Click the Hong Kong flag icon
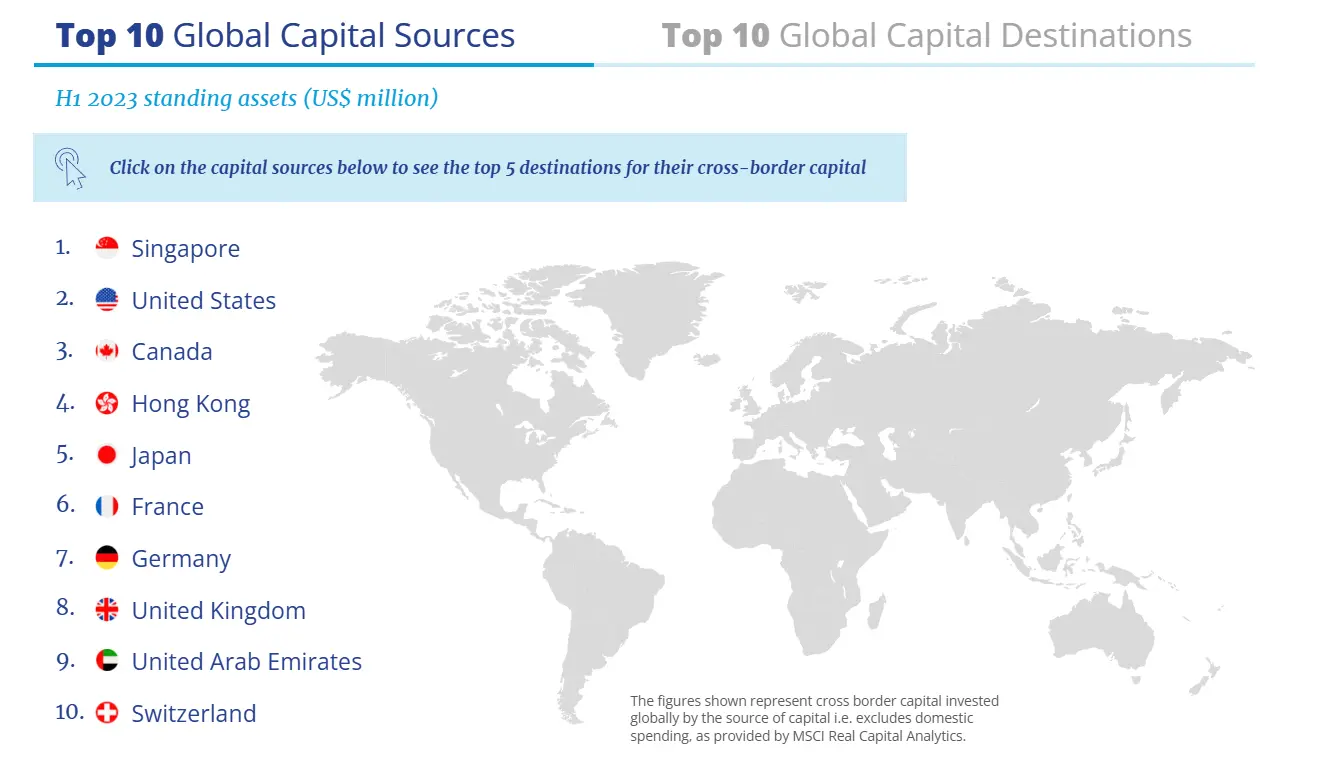The width and height of the screenshot is (1332, 781). pos(107,403)
